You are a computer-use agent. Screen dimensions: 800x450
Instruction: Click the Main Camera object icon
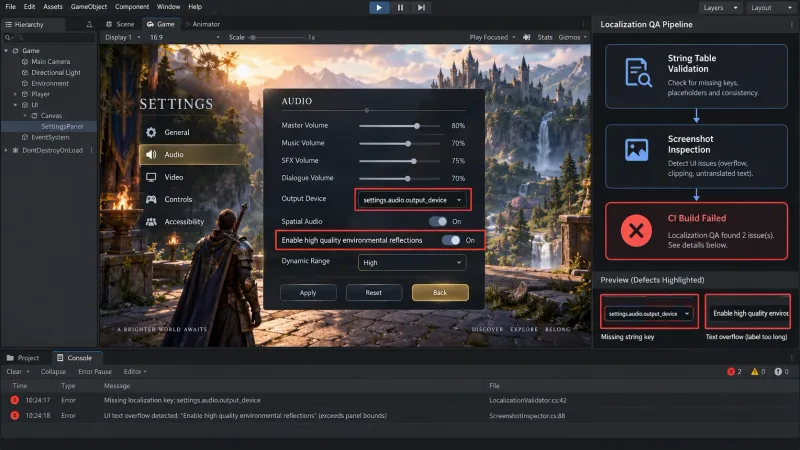(24, 61)
